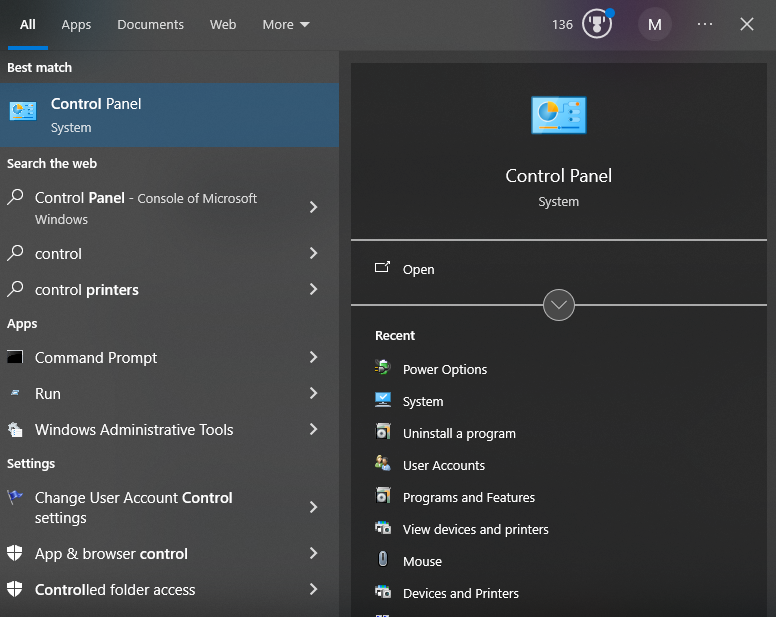776x617 pixels.
Task: Click the App & browser control shield icon
Action: [15, 553]
